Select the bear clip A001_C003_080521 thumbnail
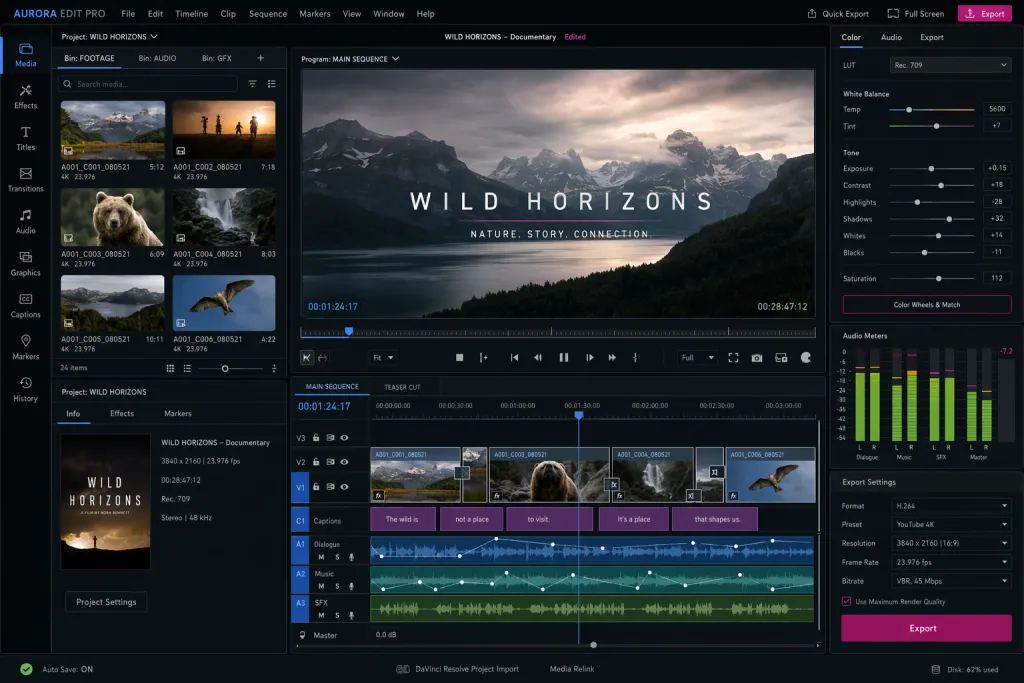 112,217
